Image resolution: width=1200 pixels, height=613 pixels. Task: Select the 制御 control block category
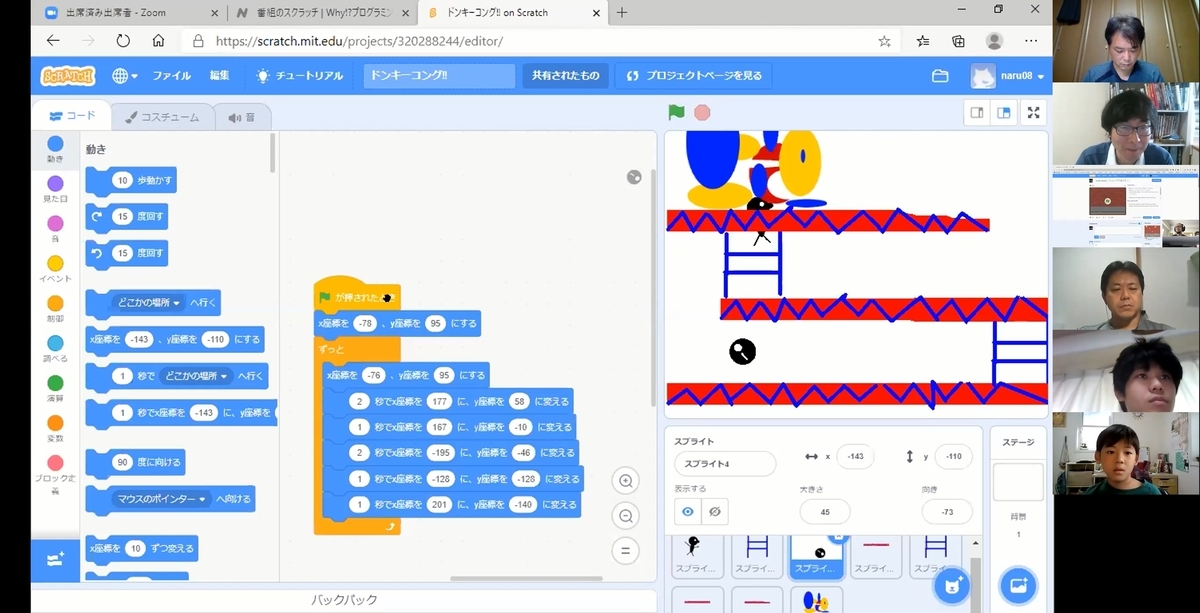[x=55, y=309]
